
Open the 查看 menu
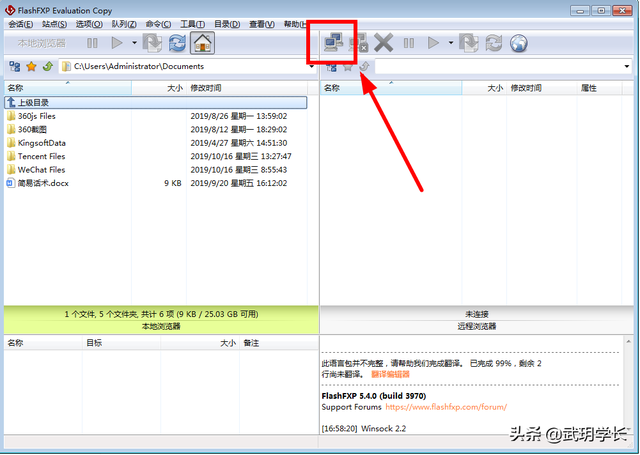(262, 24)
